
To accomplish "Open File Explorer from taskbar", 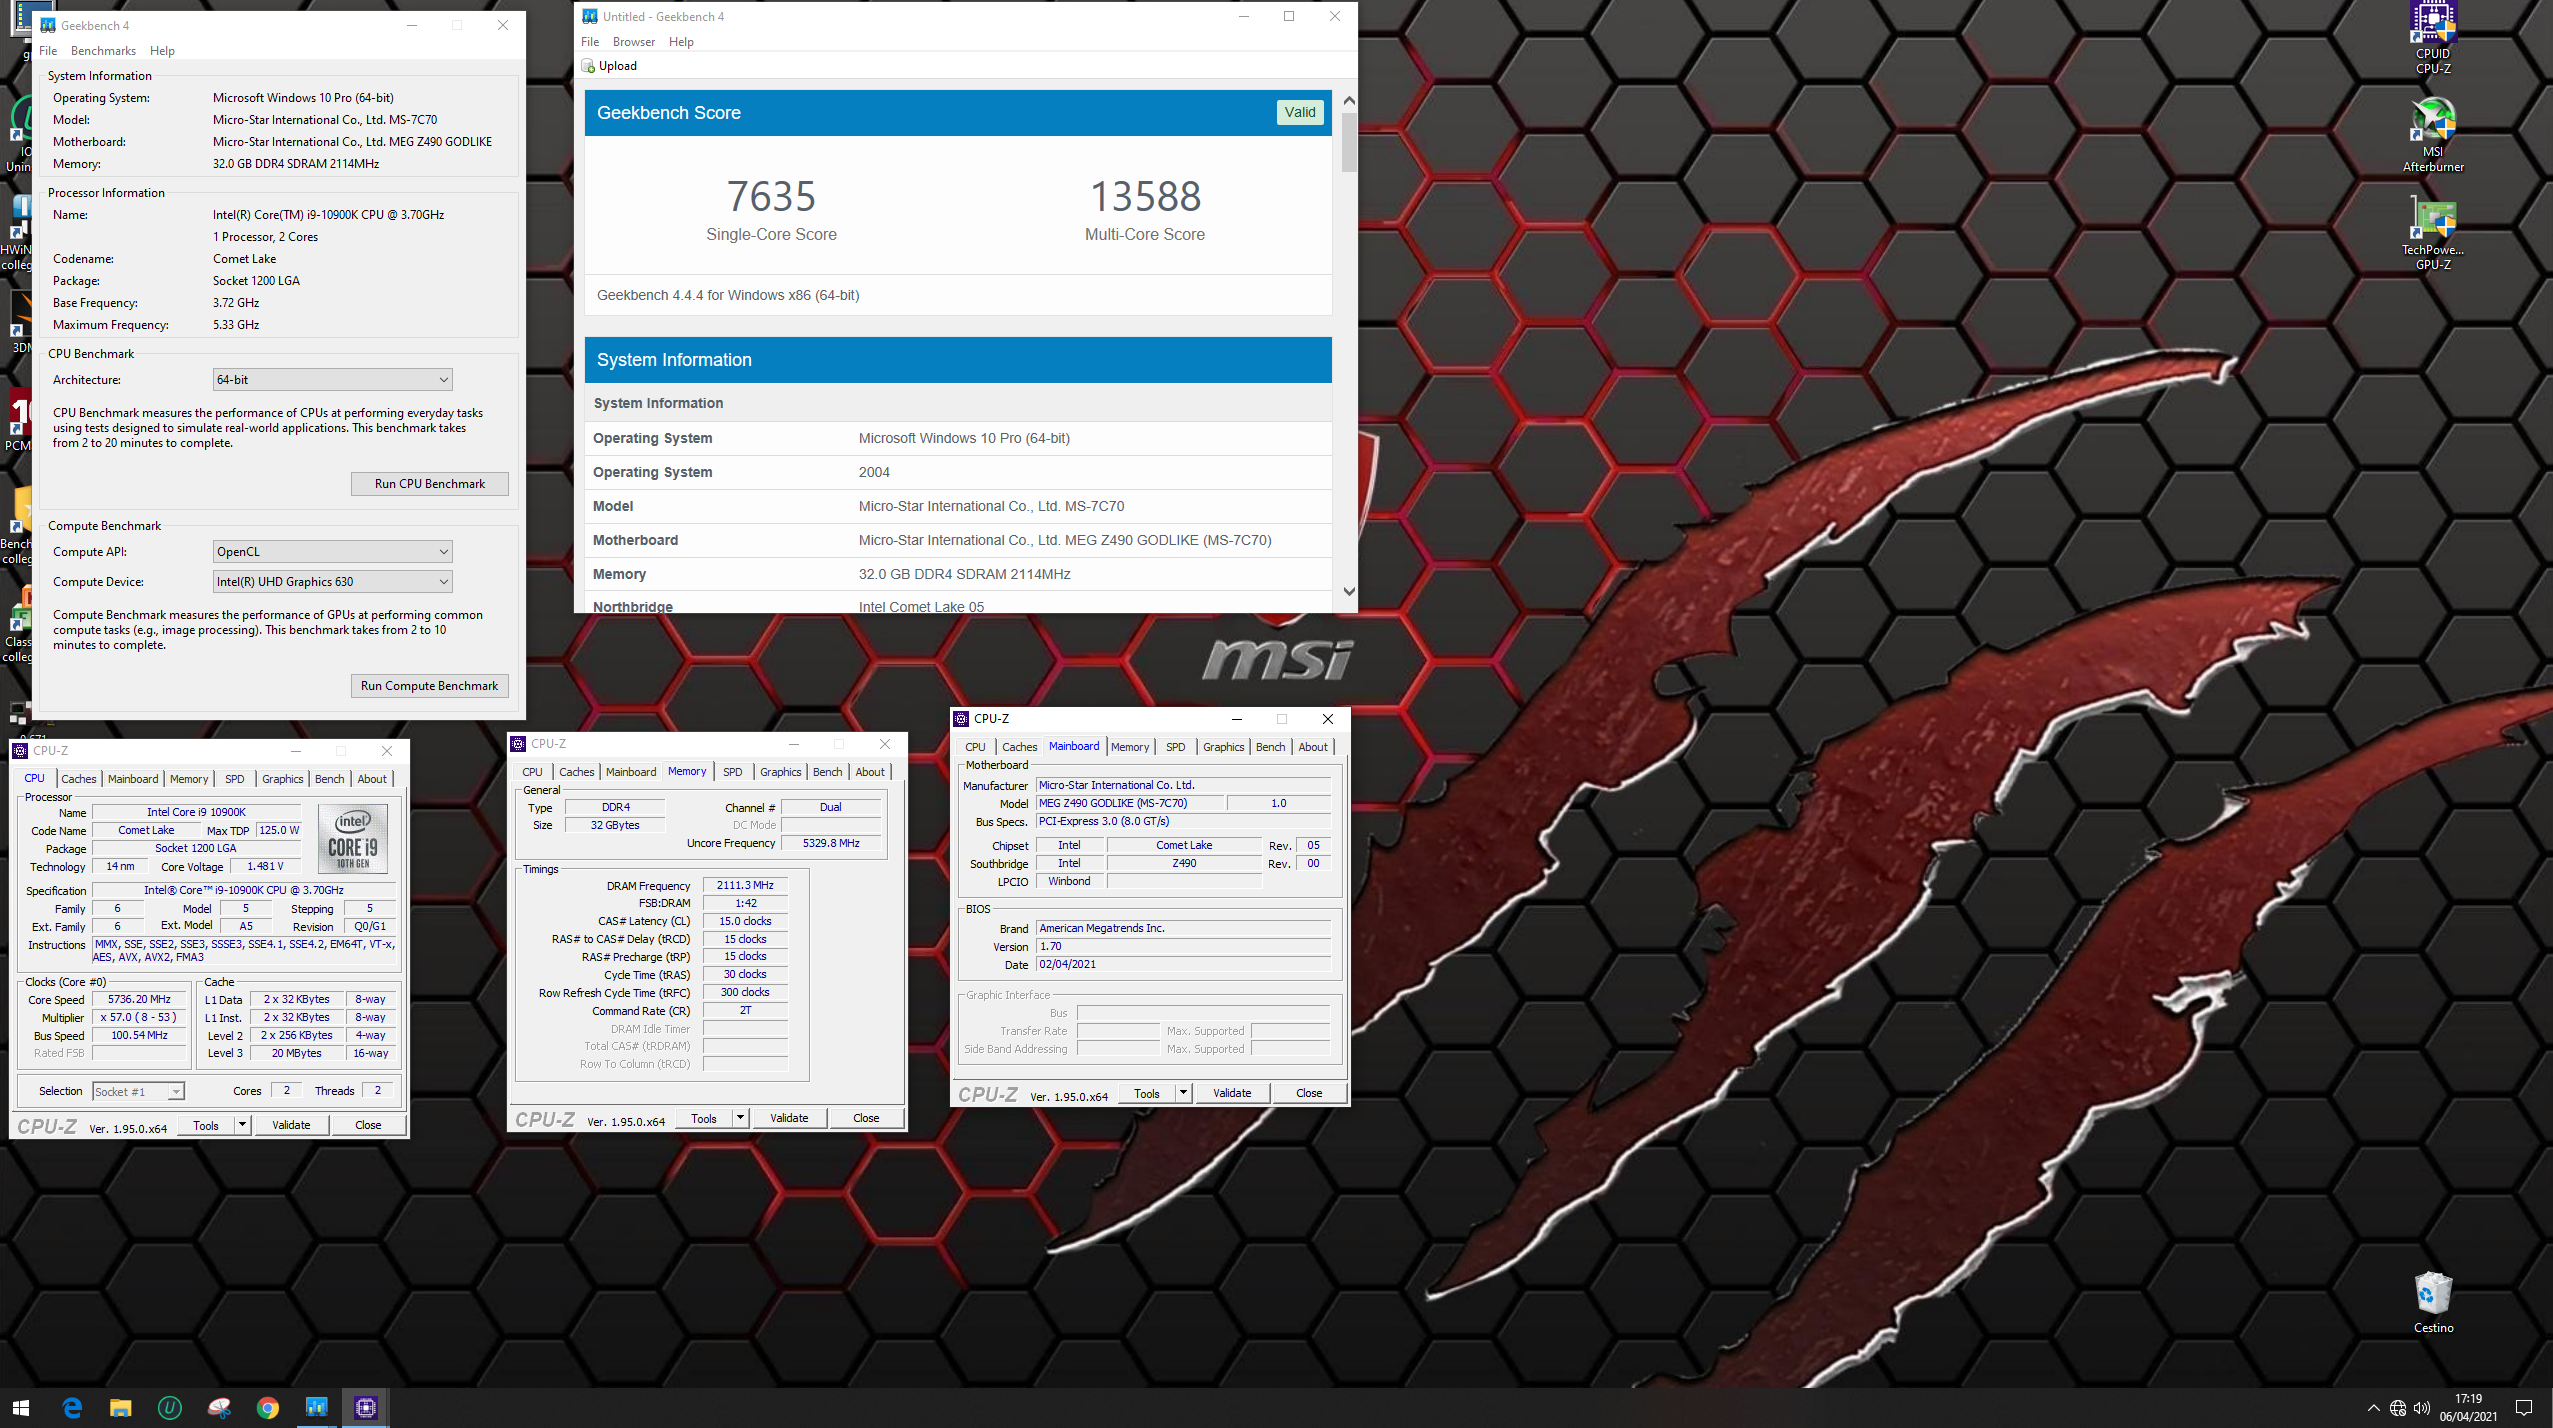I will 120,1408.
